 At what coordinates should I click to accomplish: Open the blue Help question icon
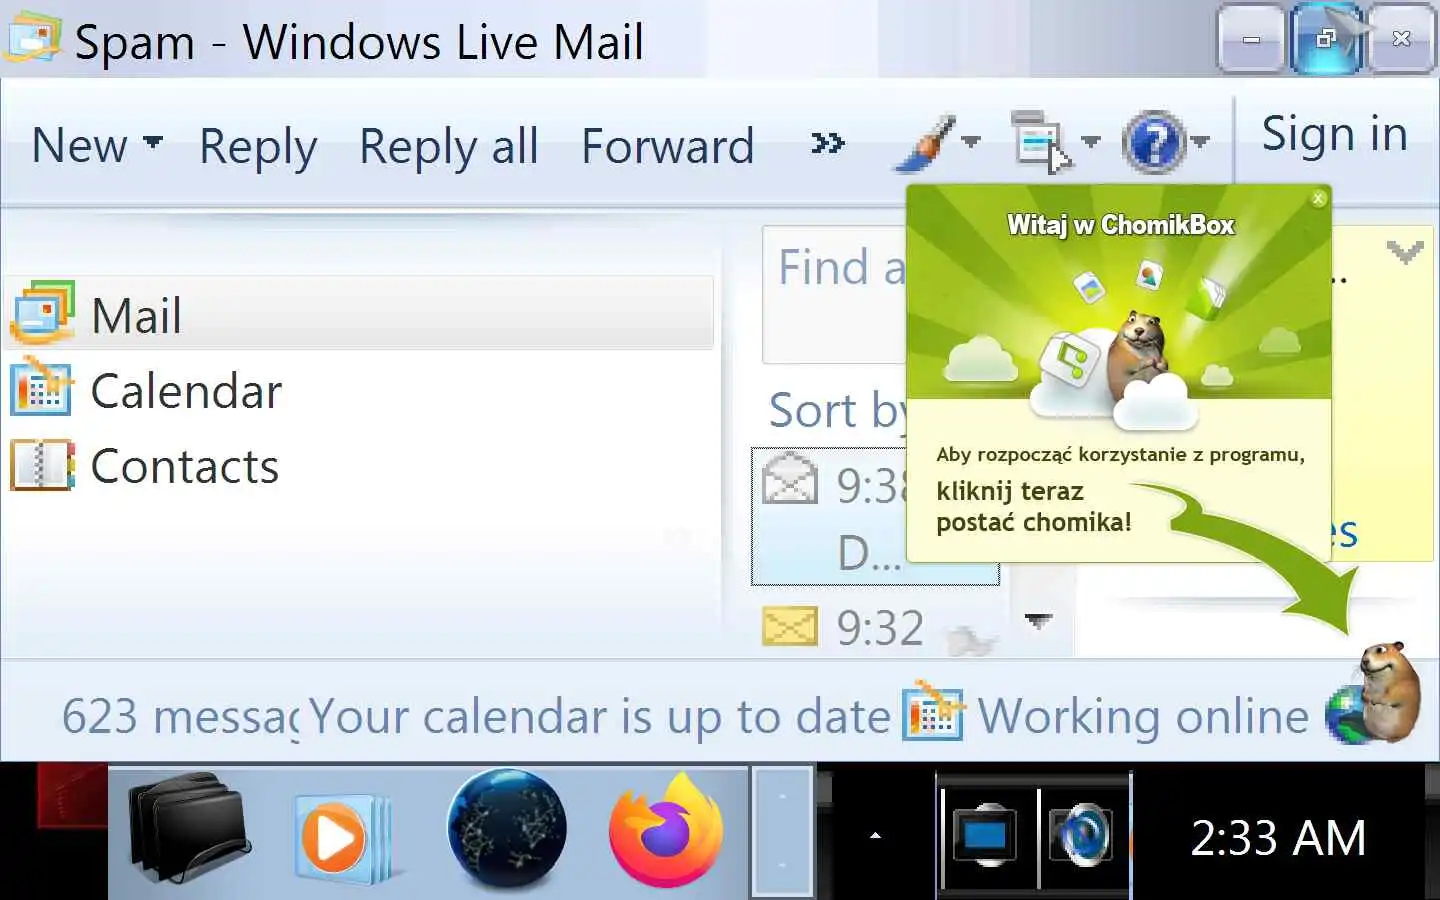pos(1154,143)
